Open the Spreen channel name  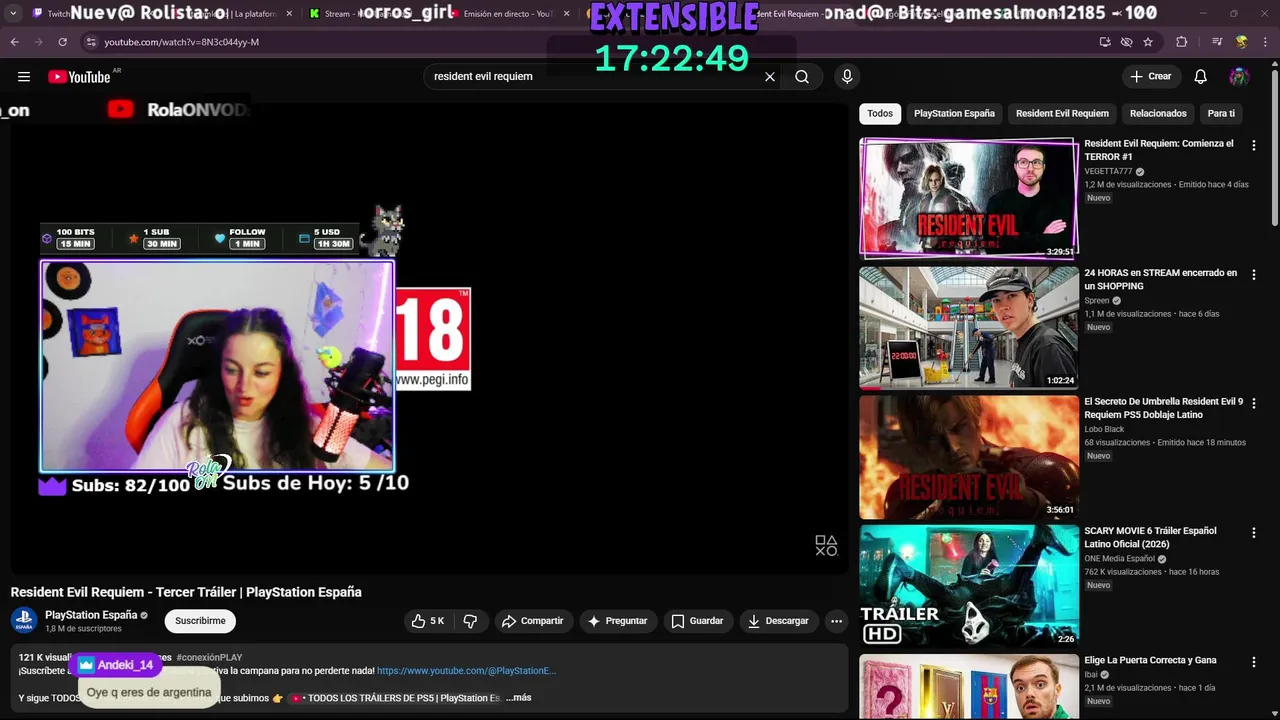(1097, 301)
